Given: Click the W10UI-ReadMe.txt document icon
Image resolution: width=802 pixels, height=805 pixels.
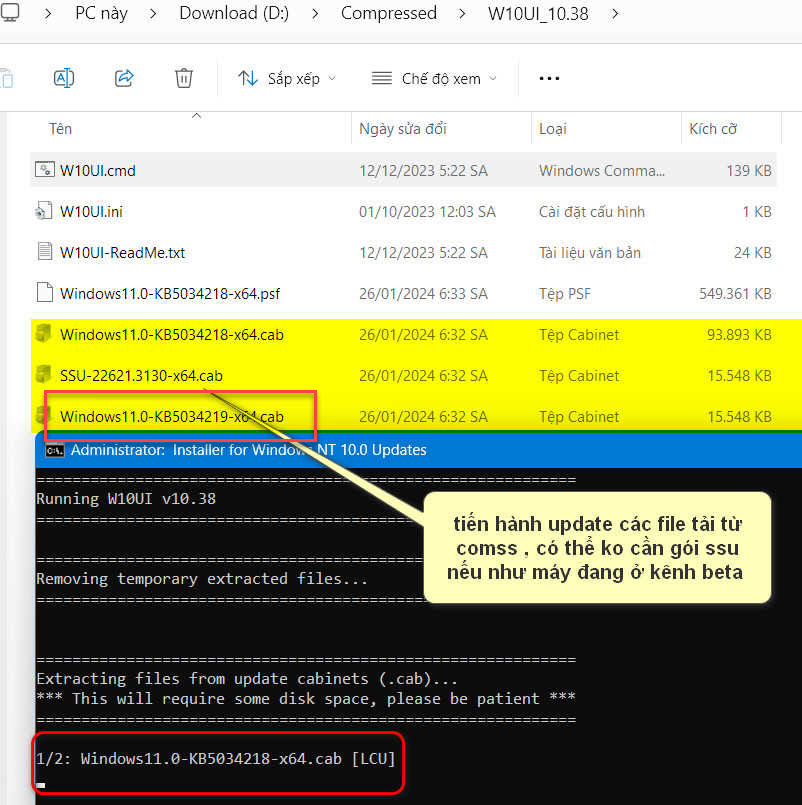Looking at the screenshot, I should click(x=45, y=252).
